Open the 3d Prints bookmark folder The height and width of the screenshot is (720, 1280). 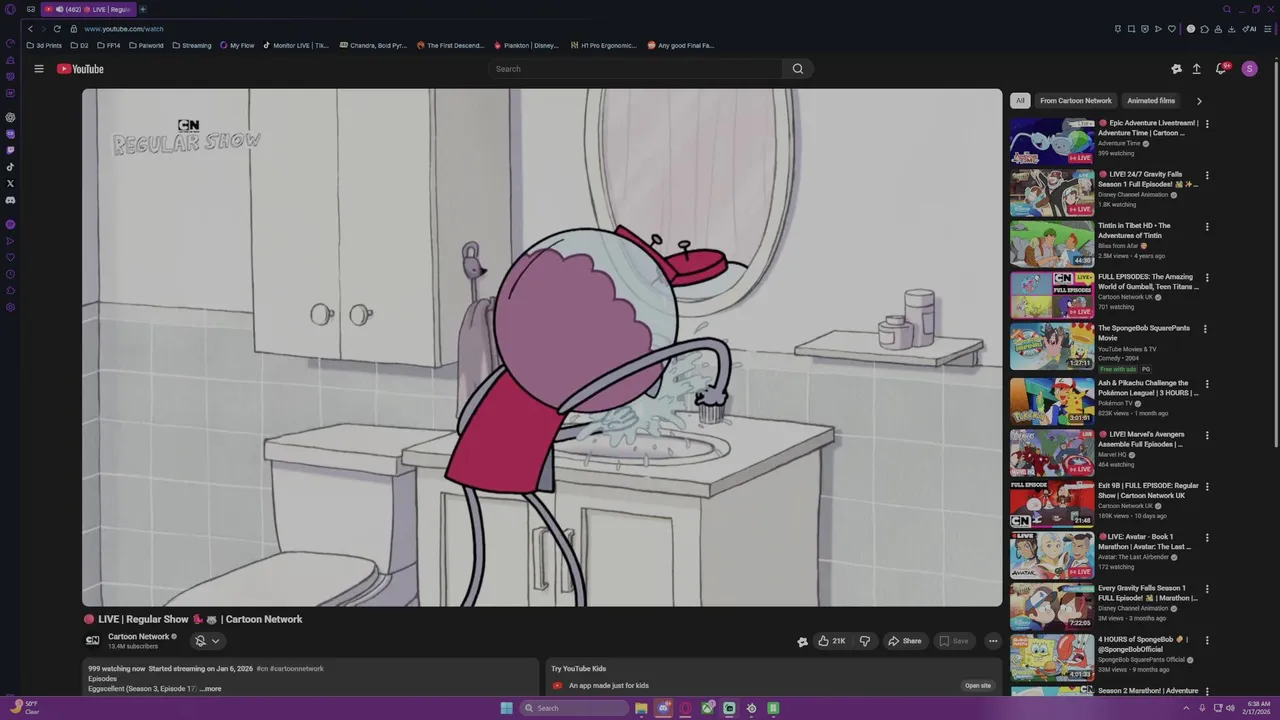44,45
